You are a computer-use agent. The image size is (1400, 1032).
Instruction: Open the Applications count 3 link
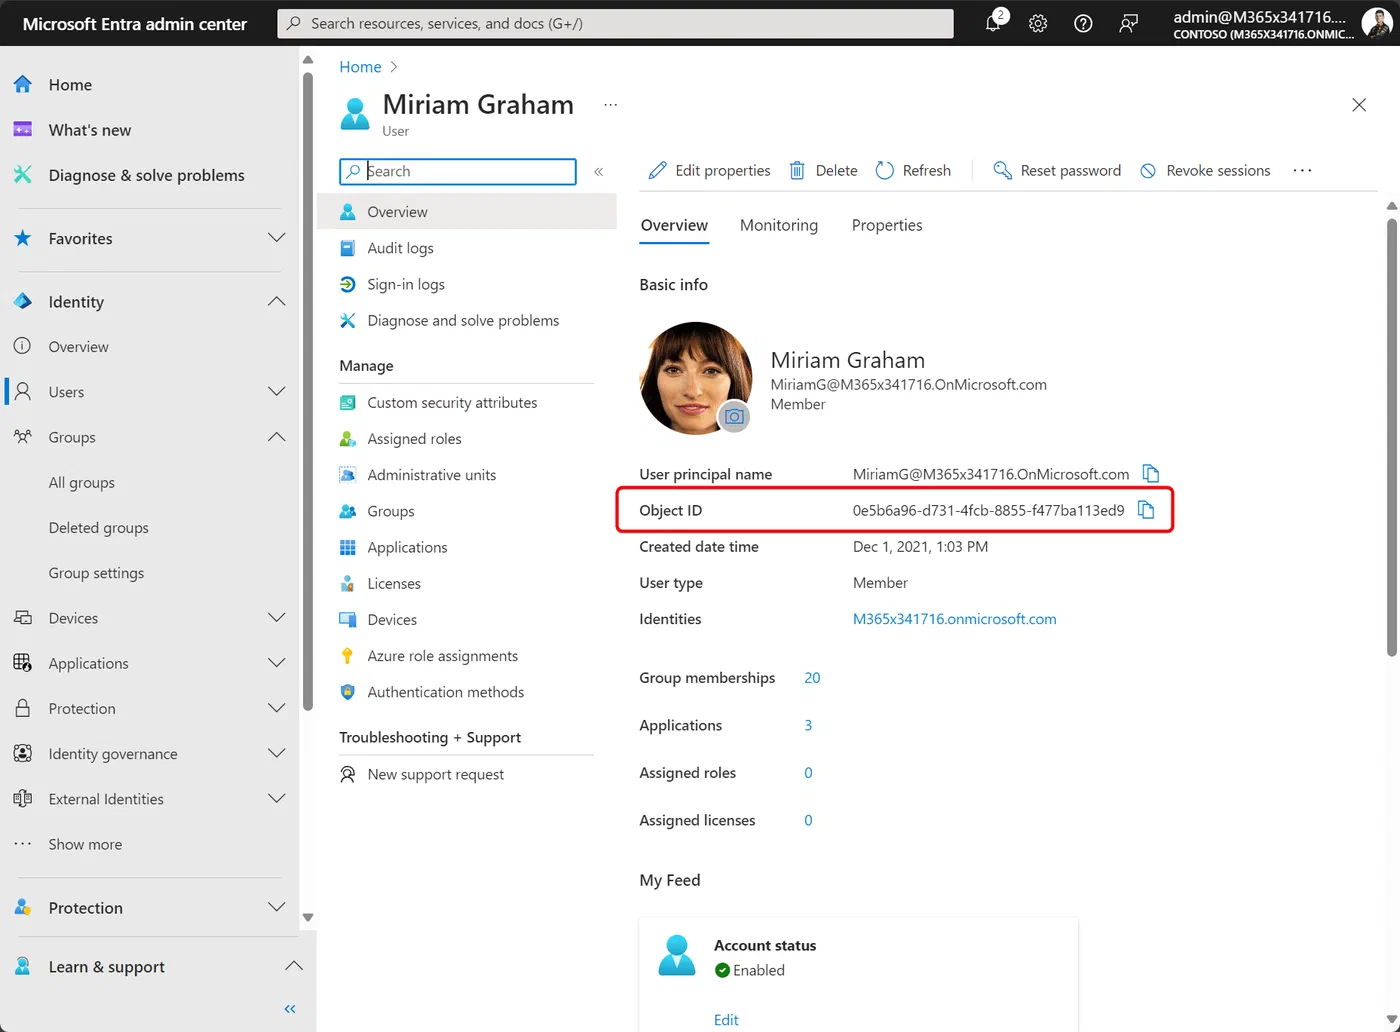click(808, 725)
